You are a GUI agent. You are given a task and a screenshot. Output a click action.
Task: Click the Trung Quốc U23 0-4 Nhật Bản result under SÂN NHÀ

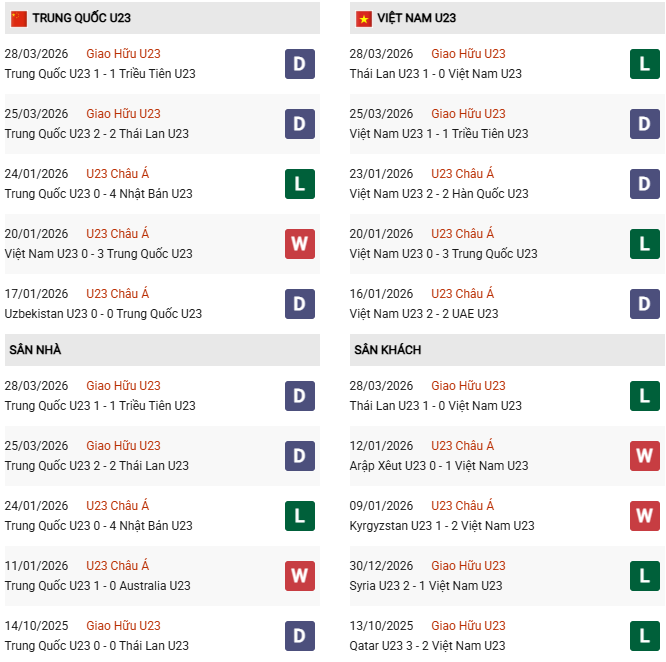tap(98, 526)
